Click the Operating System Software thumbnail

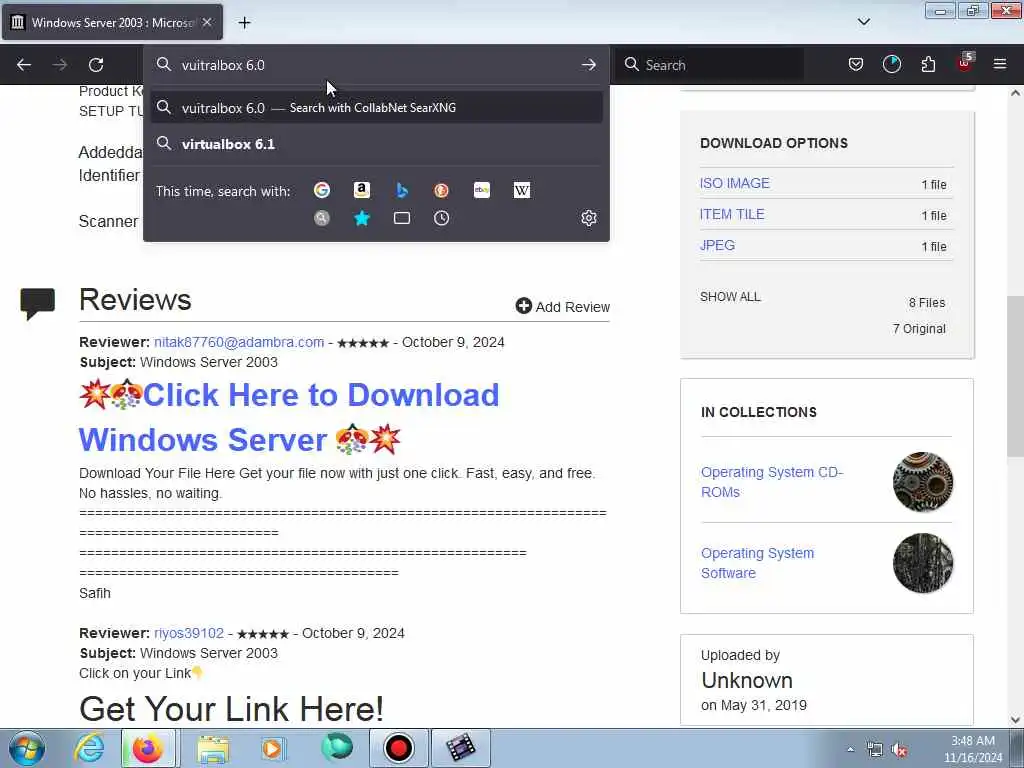pos(922,563)
